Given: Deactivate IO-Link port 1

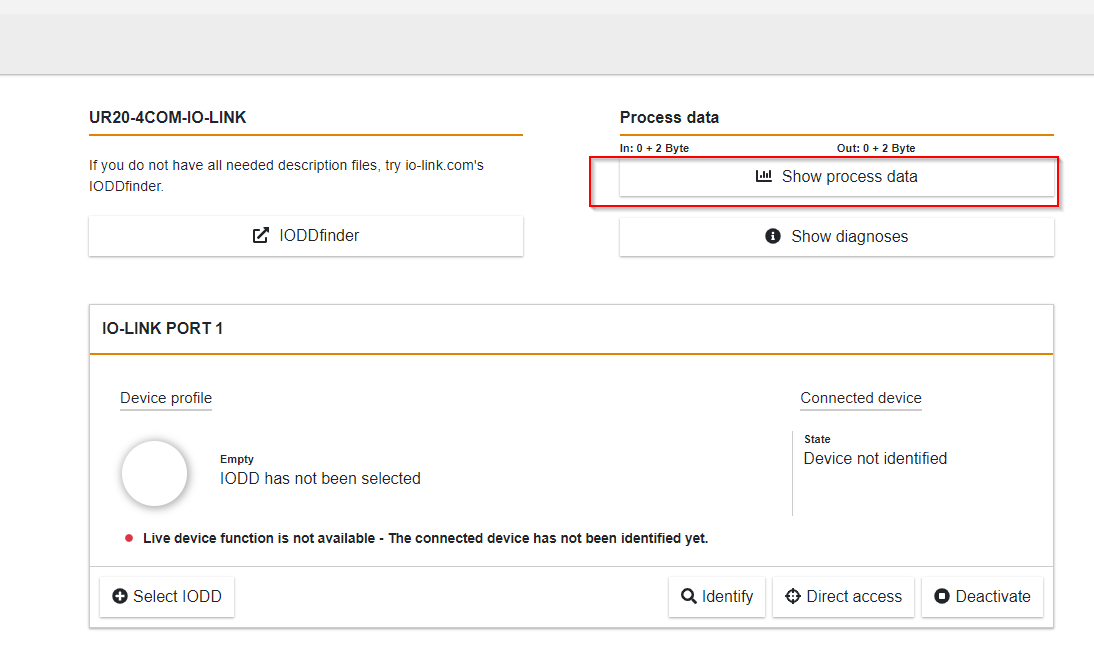Looking at the screenshot, I should point(982,596).
